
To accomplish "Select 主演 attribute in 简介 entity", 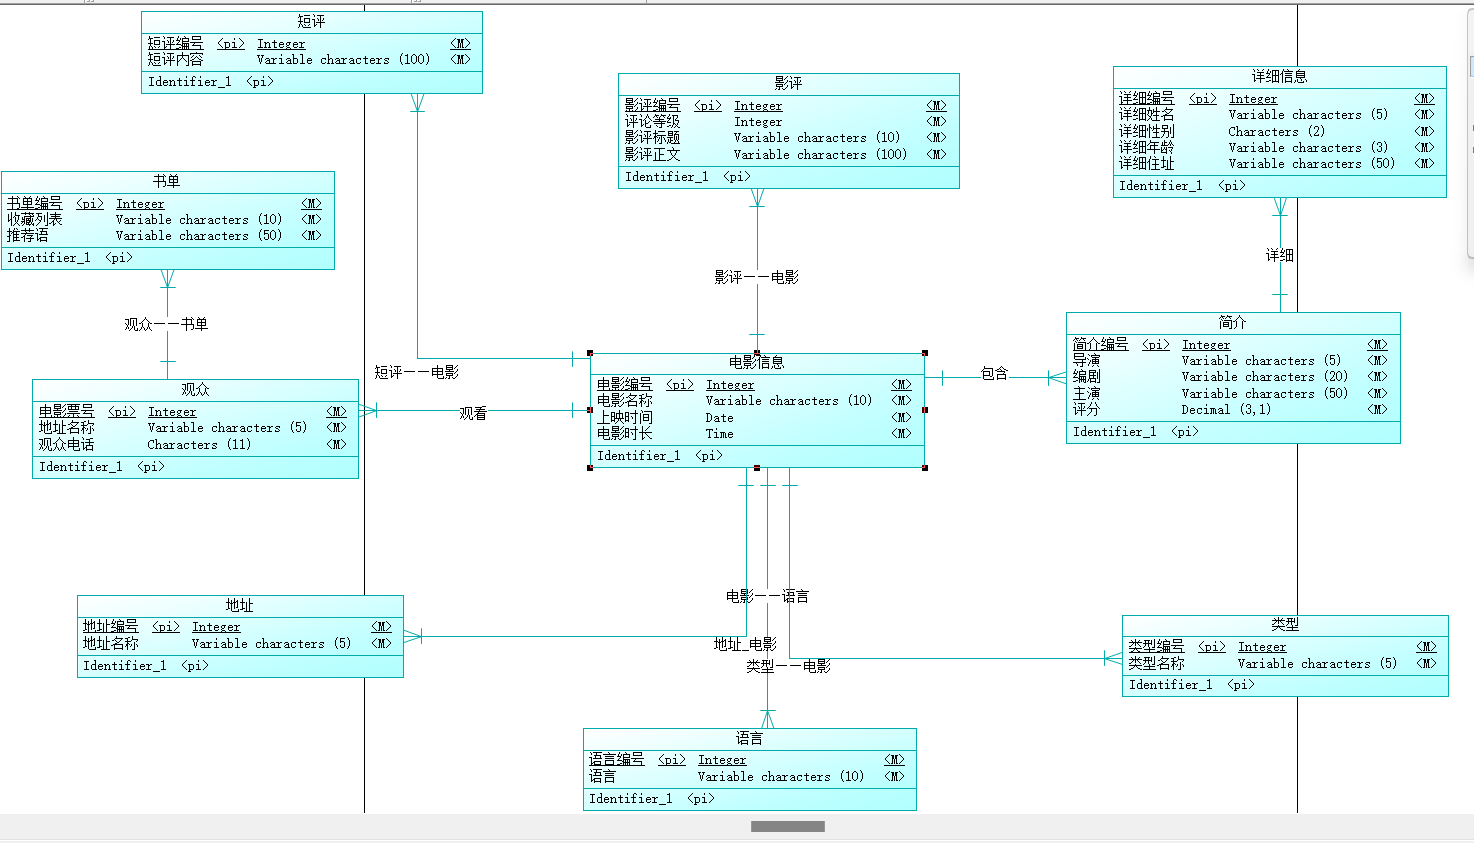I will 1086,393.
